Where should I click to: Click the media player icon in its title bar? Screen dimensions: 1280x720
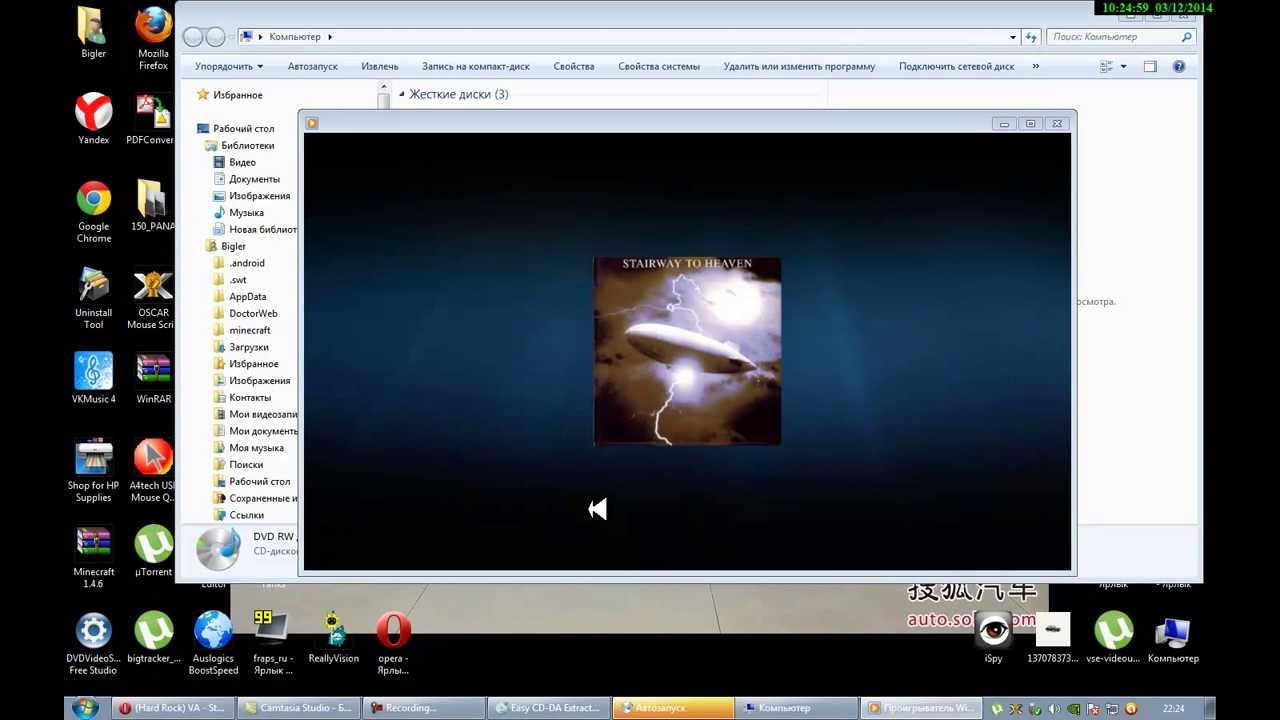(x=312, y=123)
